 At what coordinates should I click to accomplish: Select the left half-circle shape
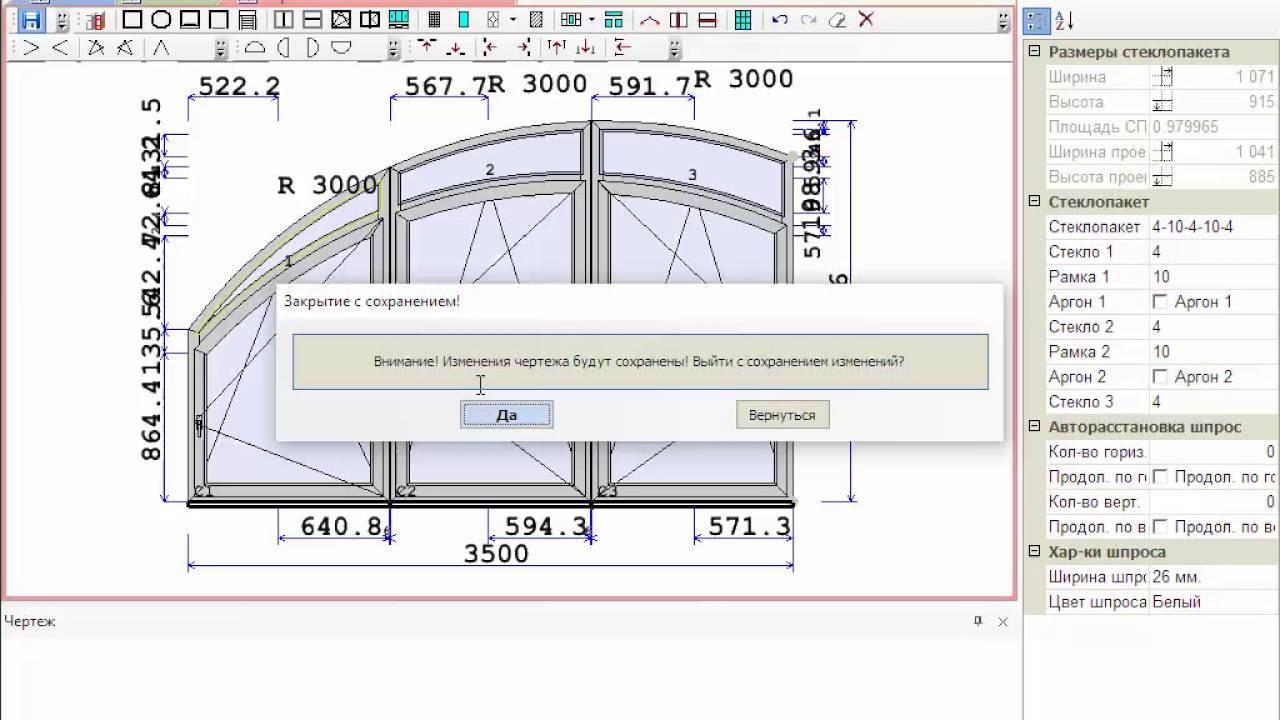(x=284, y=47)
